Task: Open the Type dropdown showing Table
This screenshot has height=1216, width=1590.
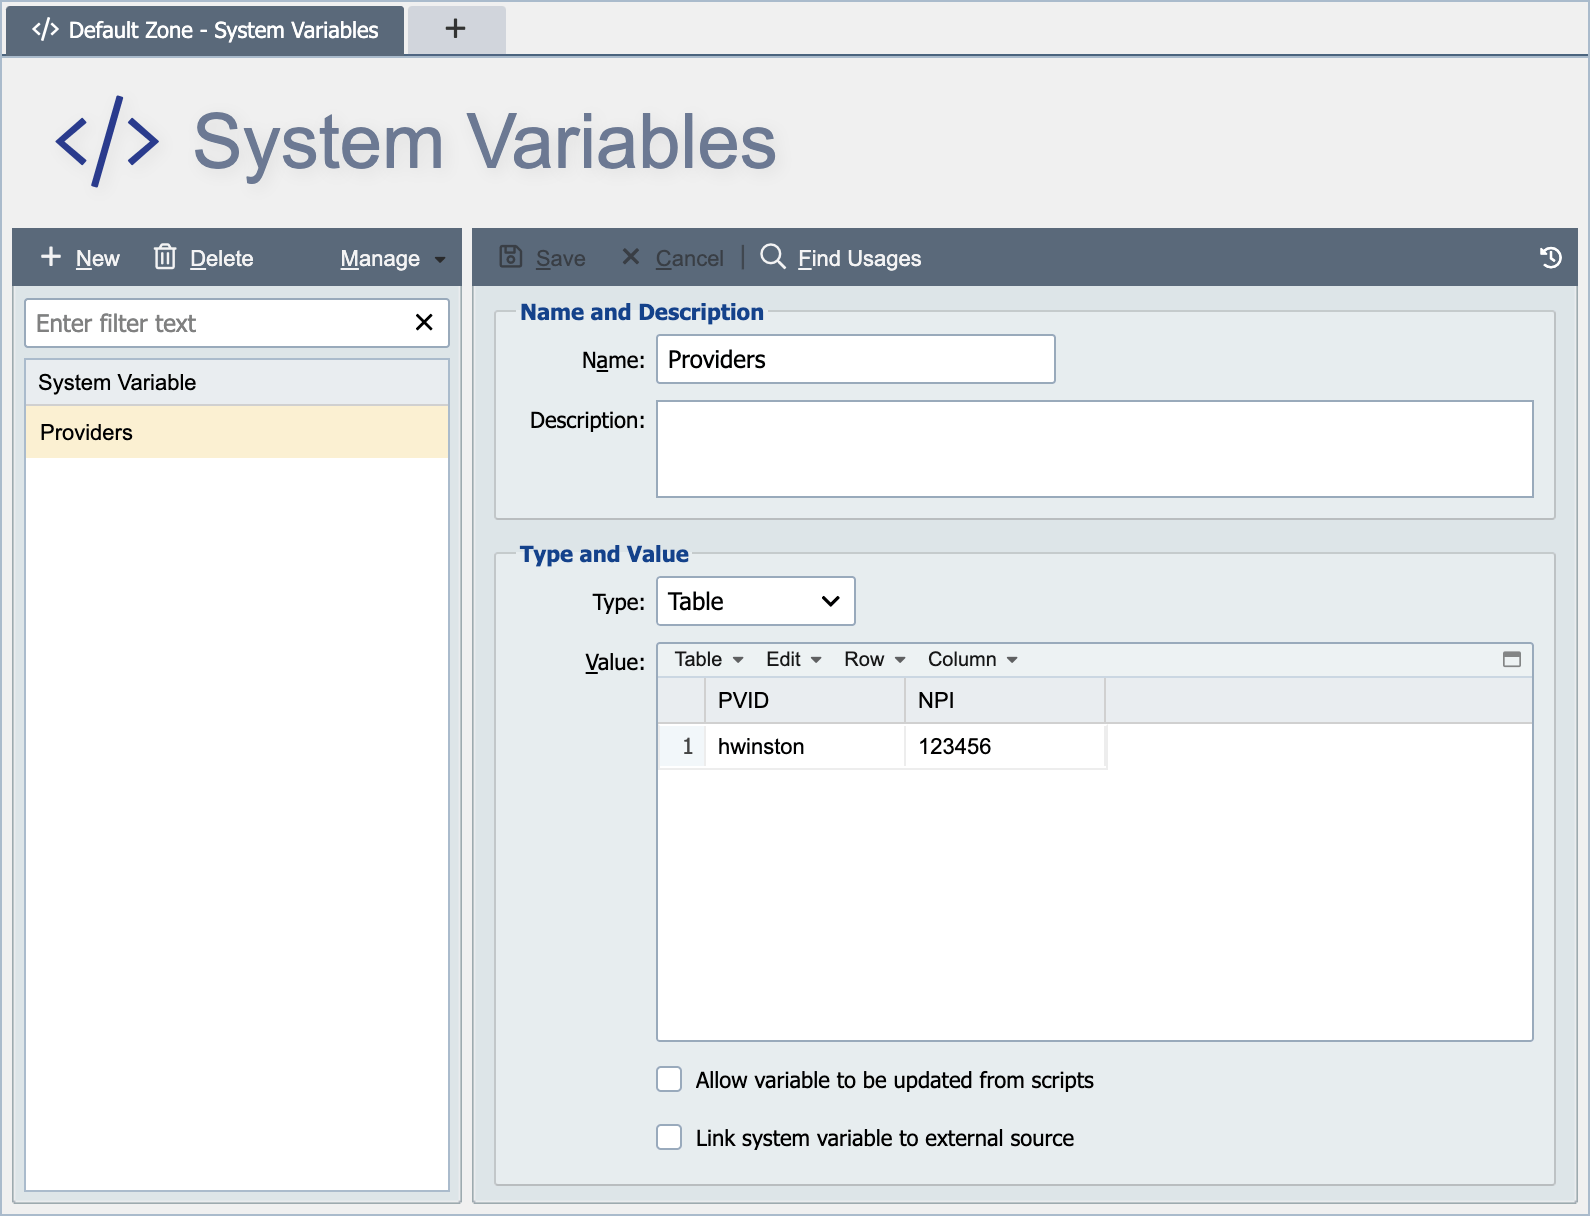Action: coord(756,601)
